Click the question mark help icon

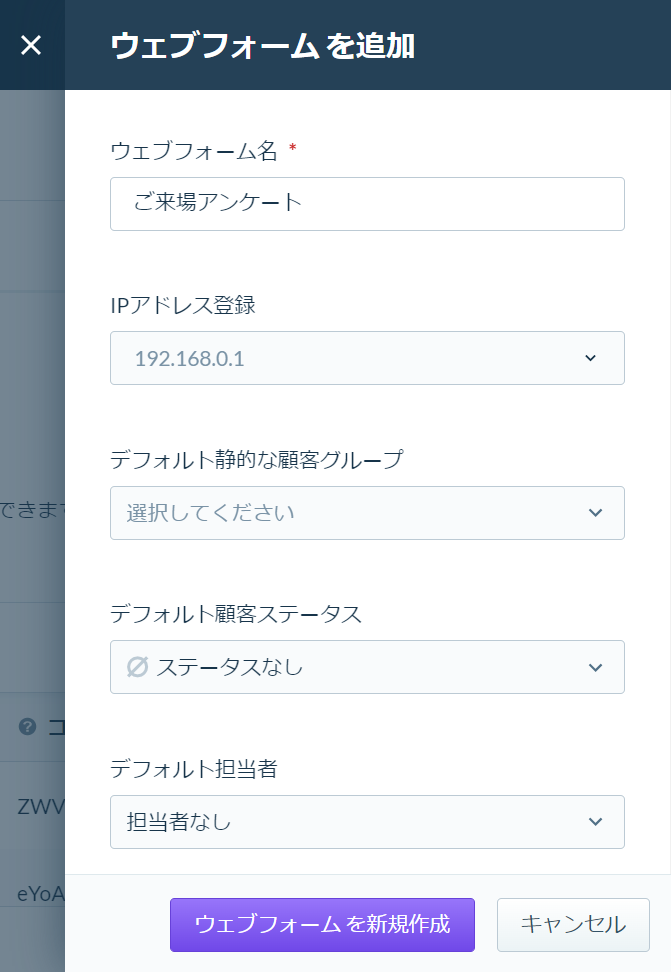(27, 726)
